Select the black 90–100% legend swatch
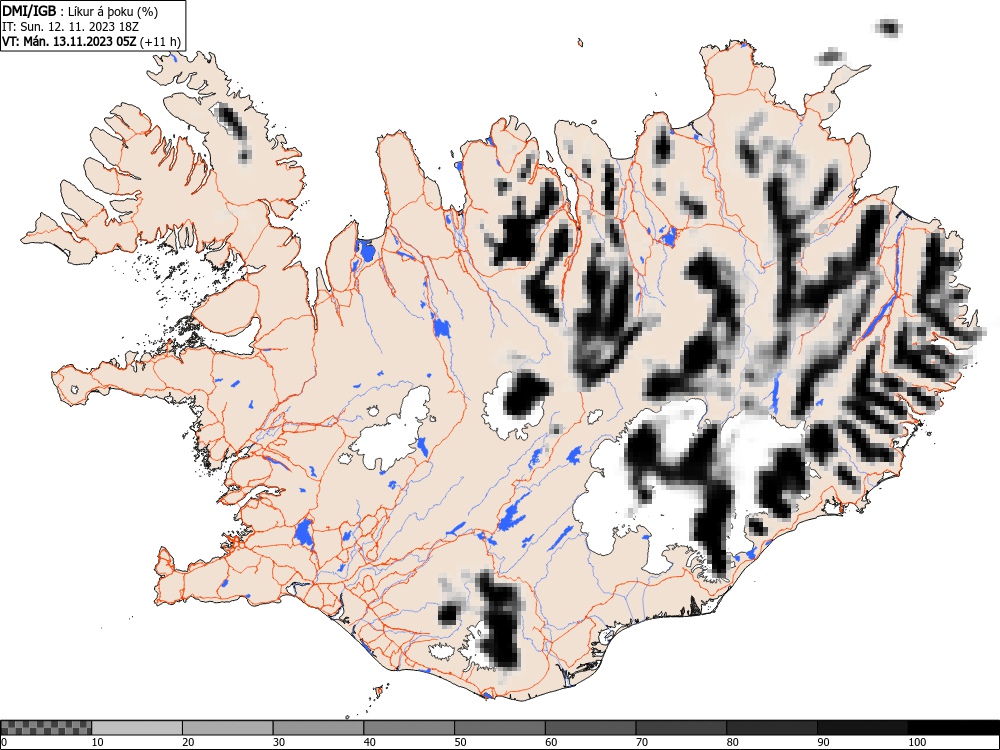Screen dimensions: 1000x750 coord(862,728)
